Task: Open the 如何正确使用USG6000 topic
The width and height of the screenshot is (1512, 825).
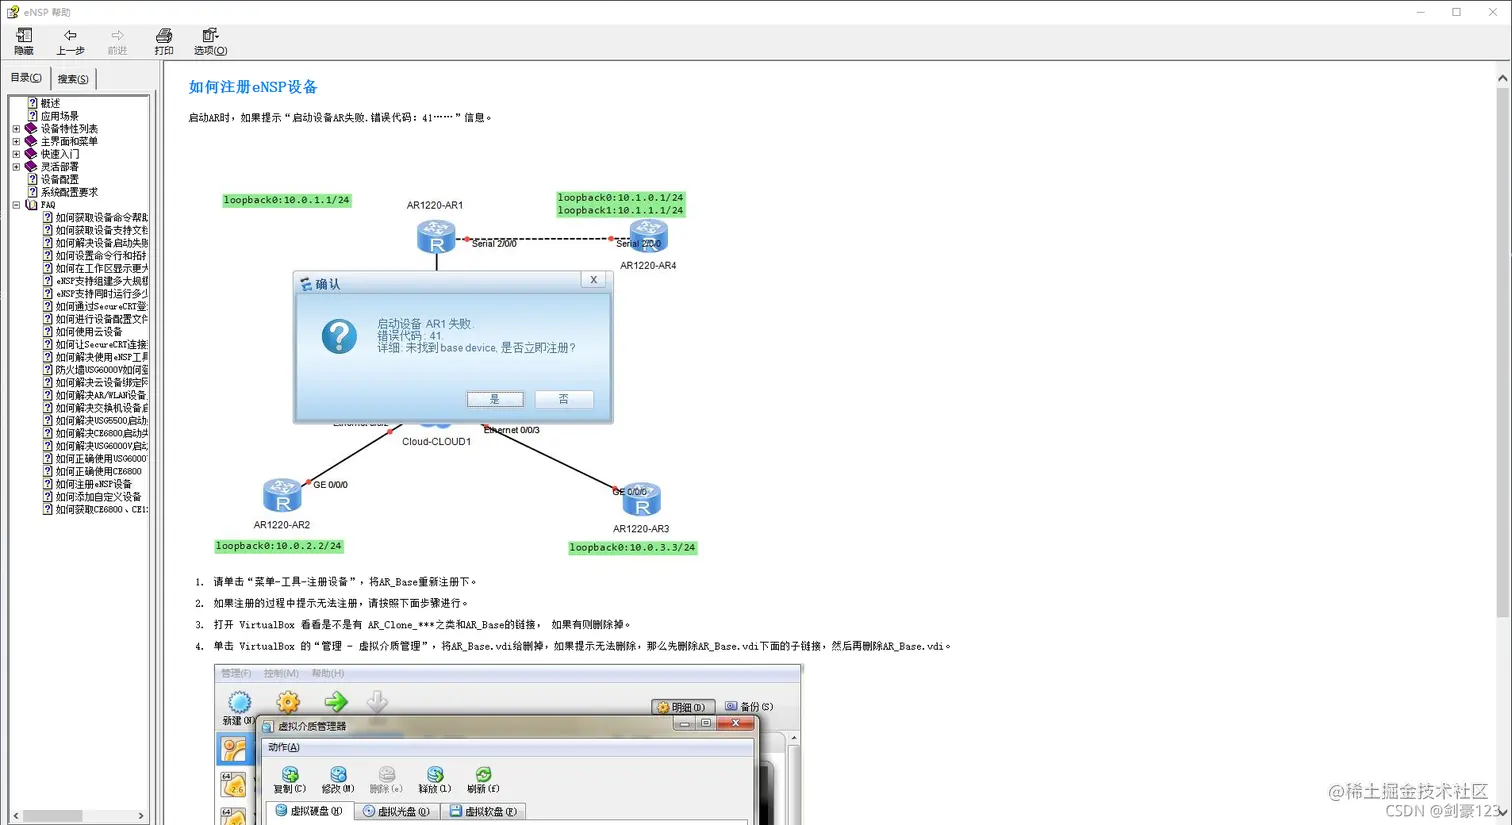Action: pos(101,459)
